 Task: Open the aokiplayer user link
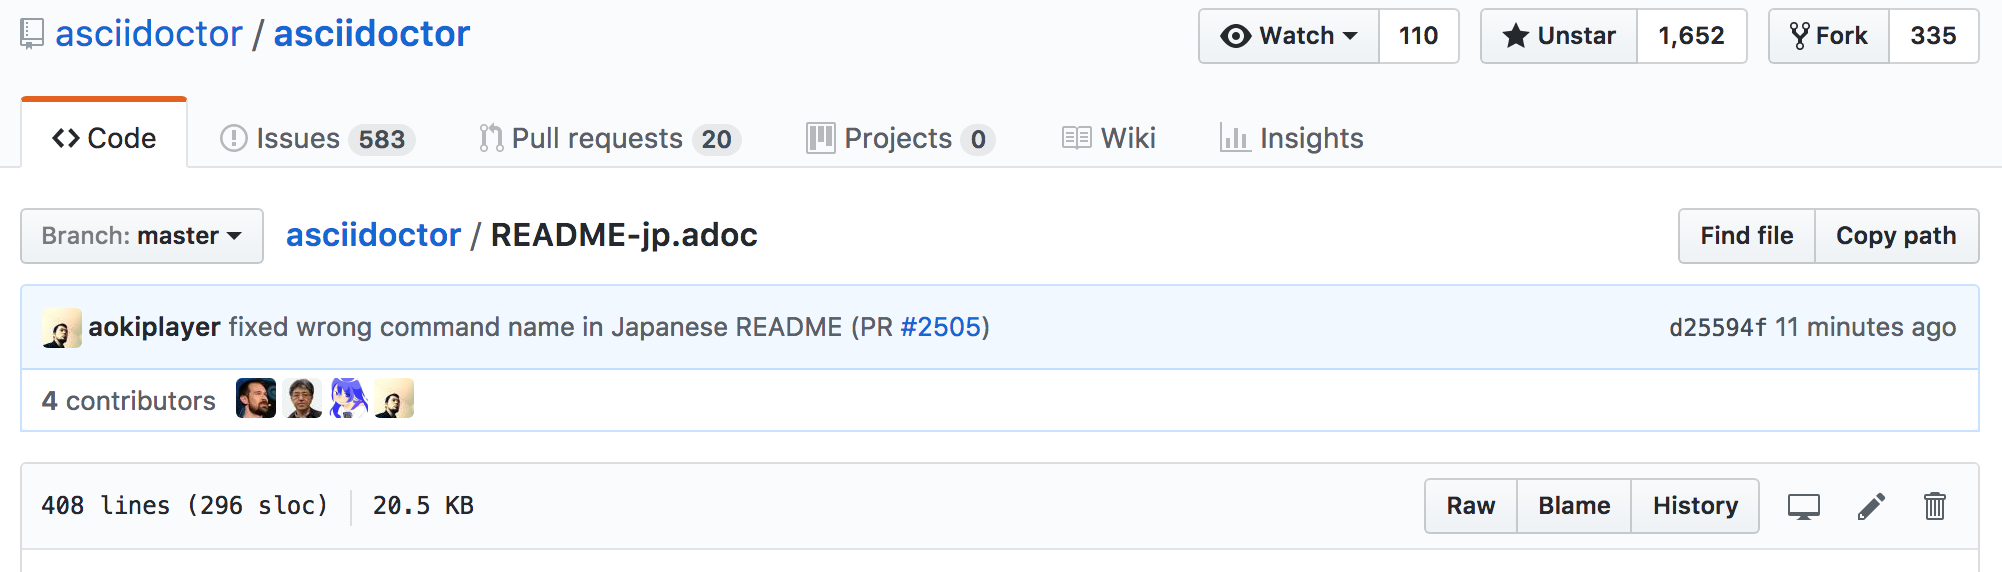154,327
